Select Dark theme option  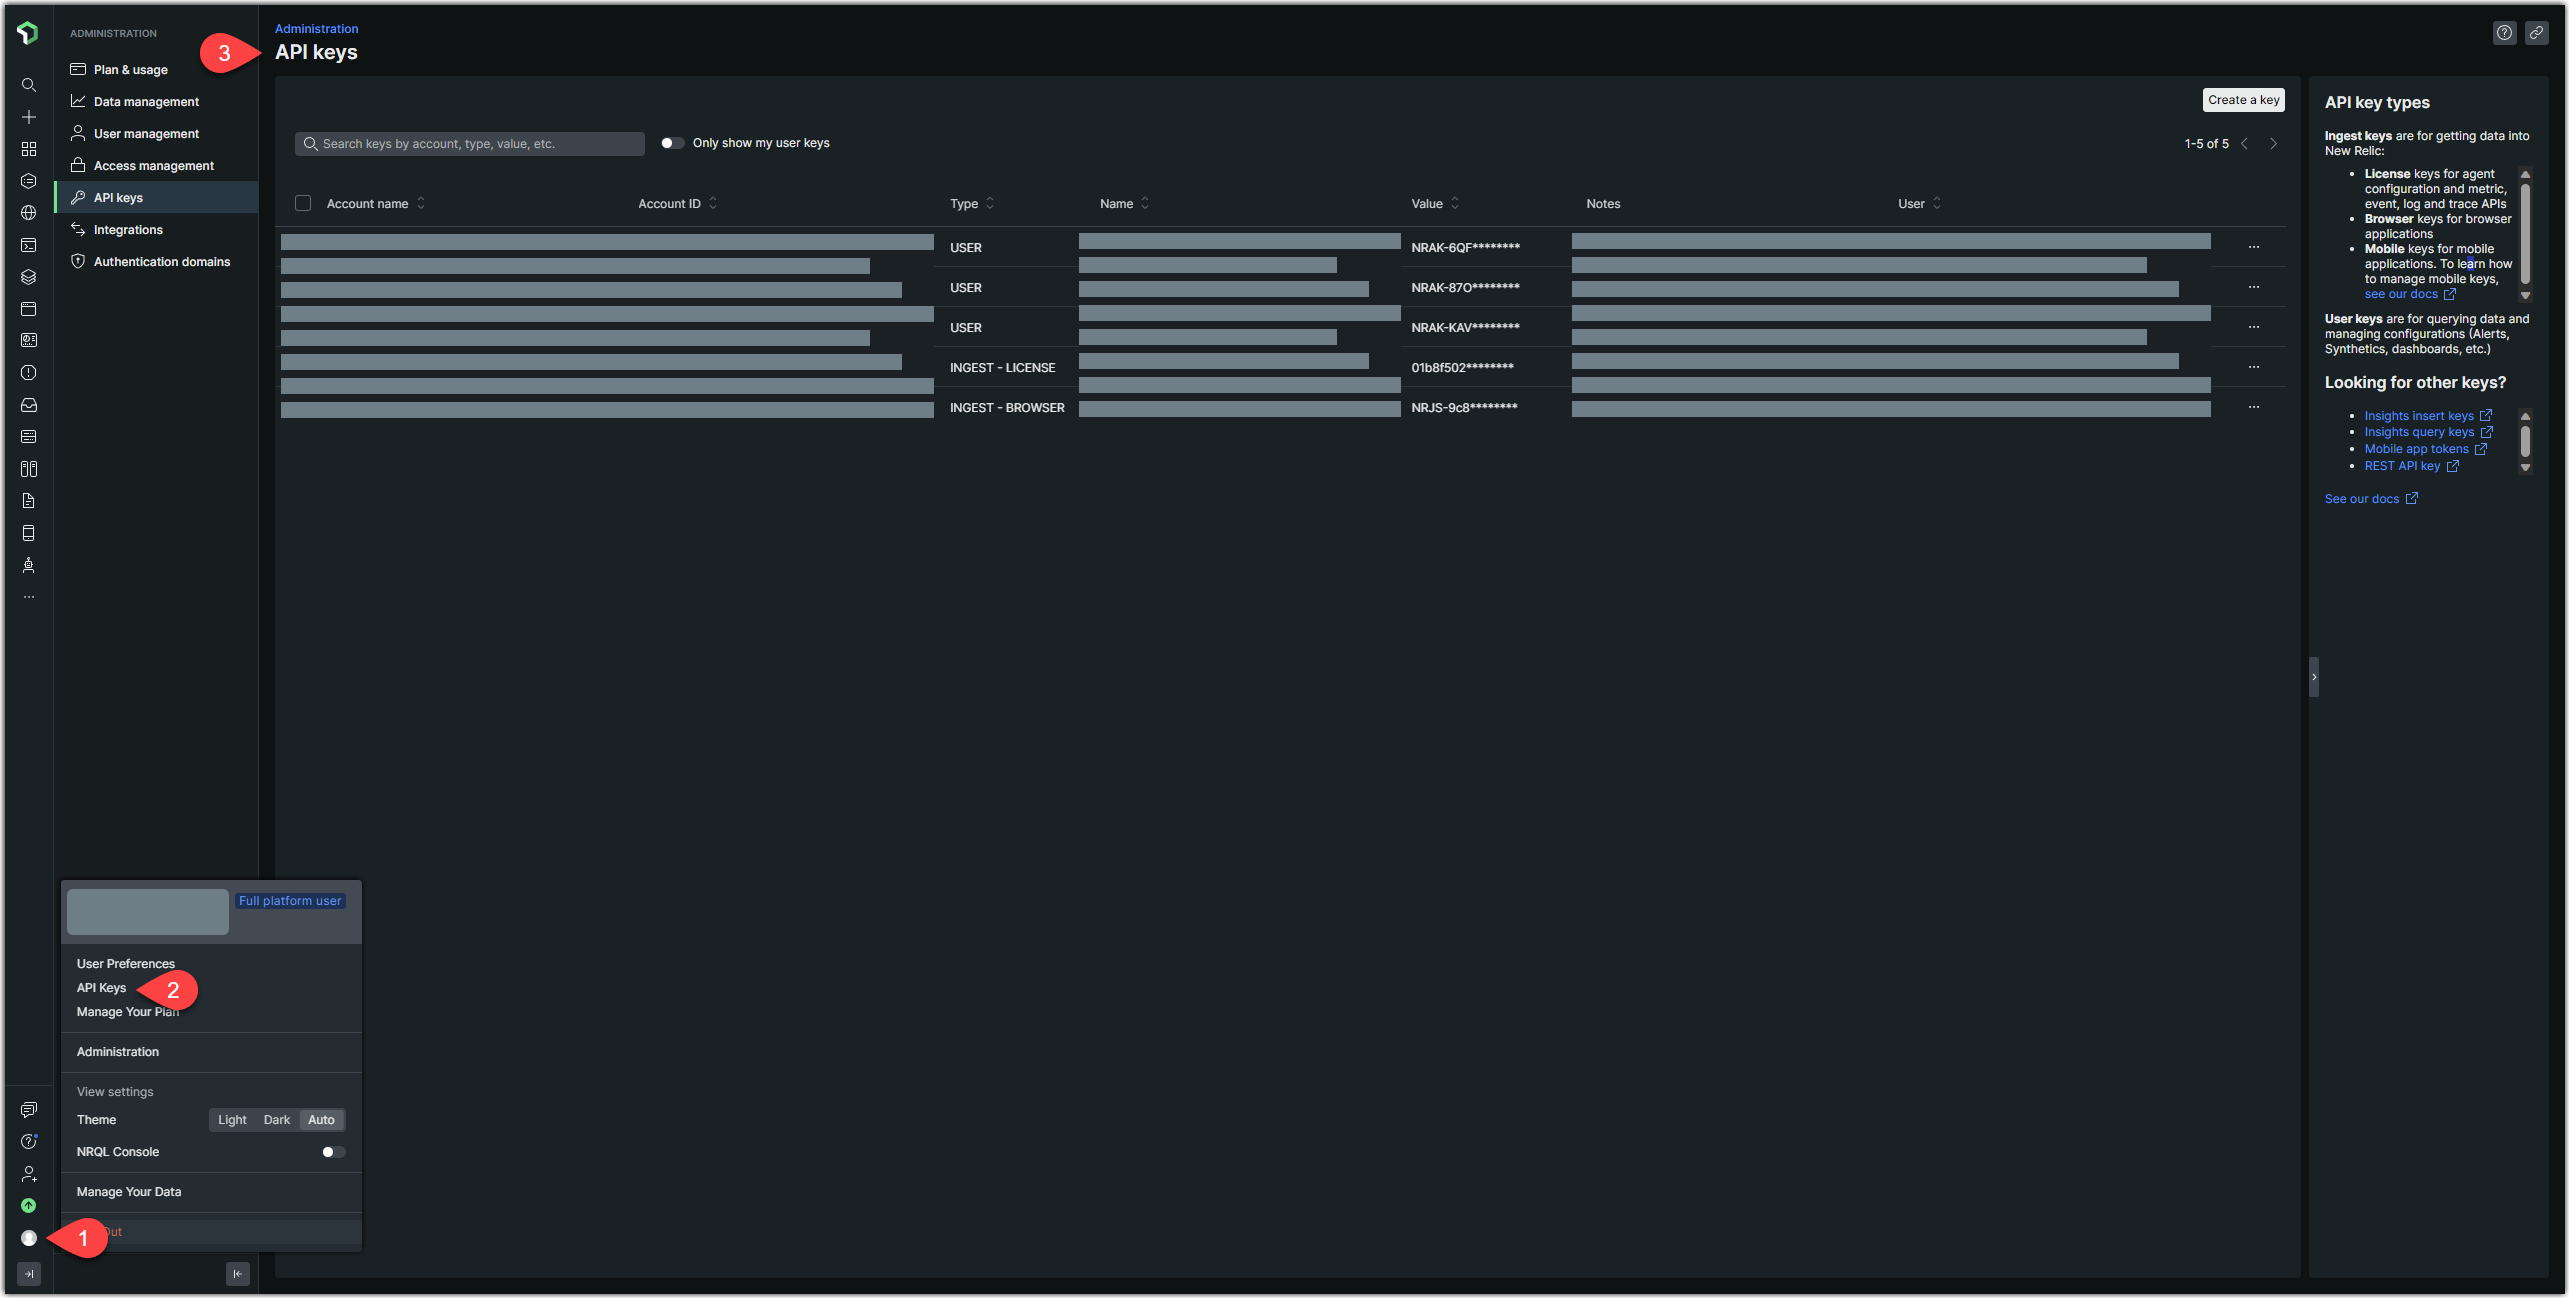tap(277, 1120)
